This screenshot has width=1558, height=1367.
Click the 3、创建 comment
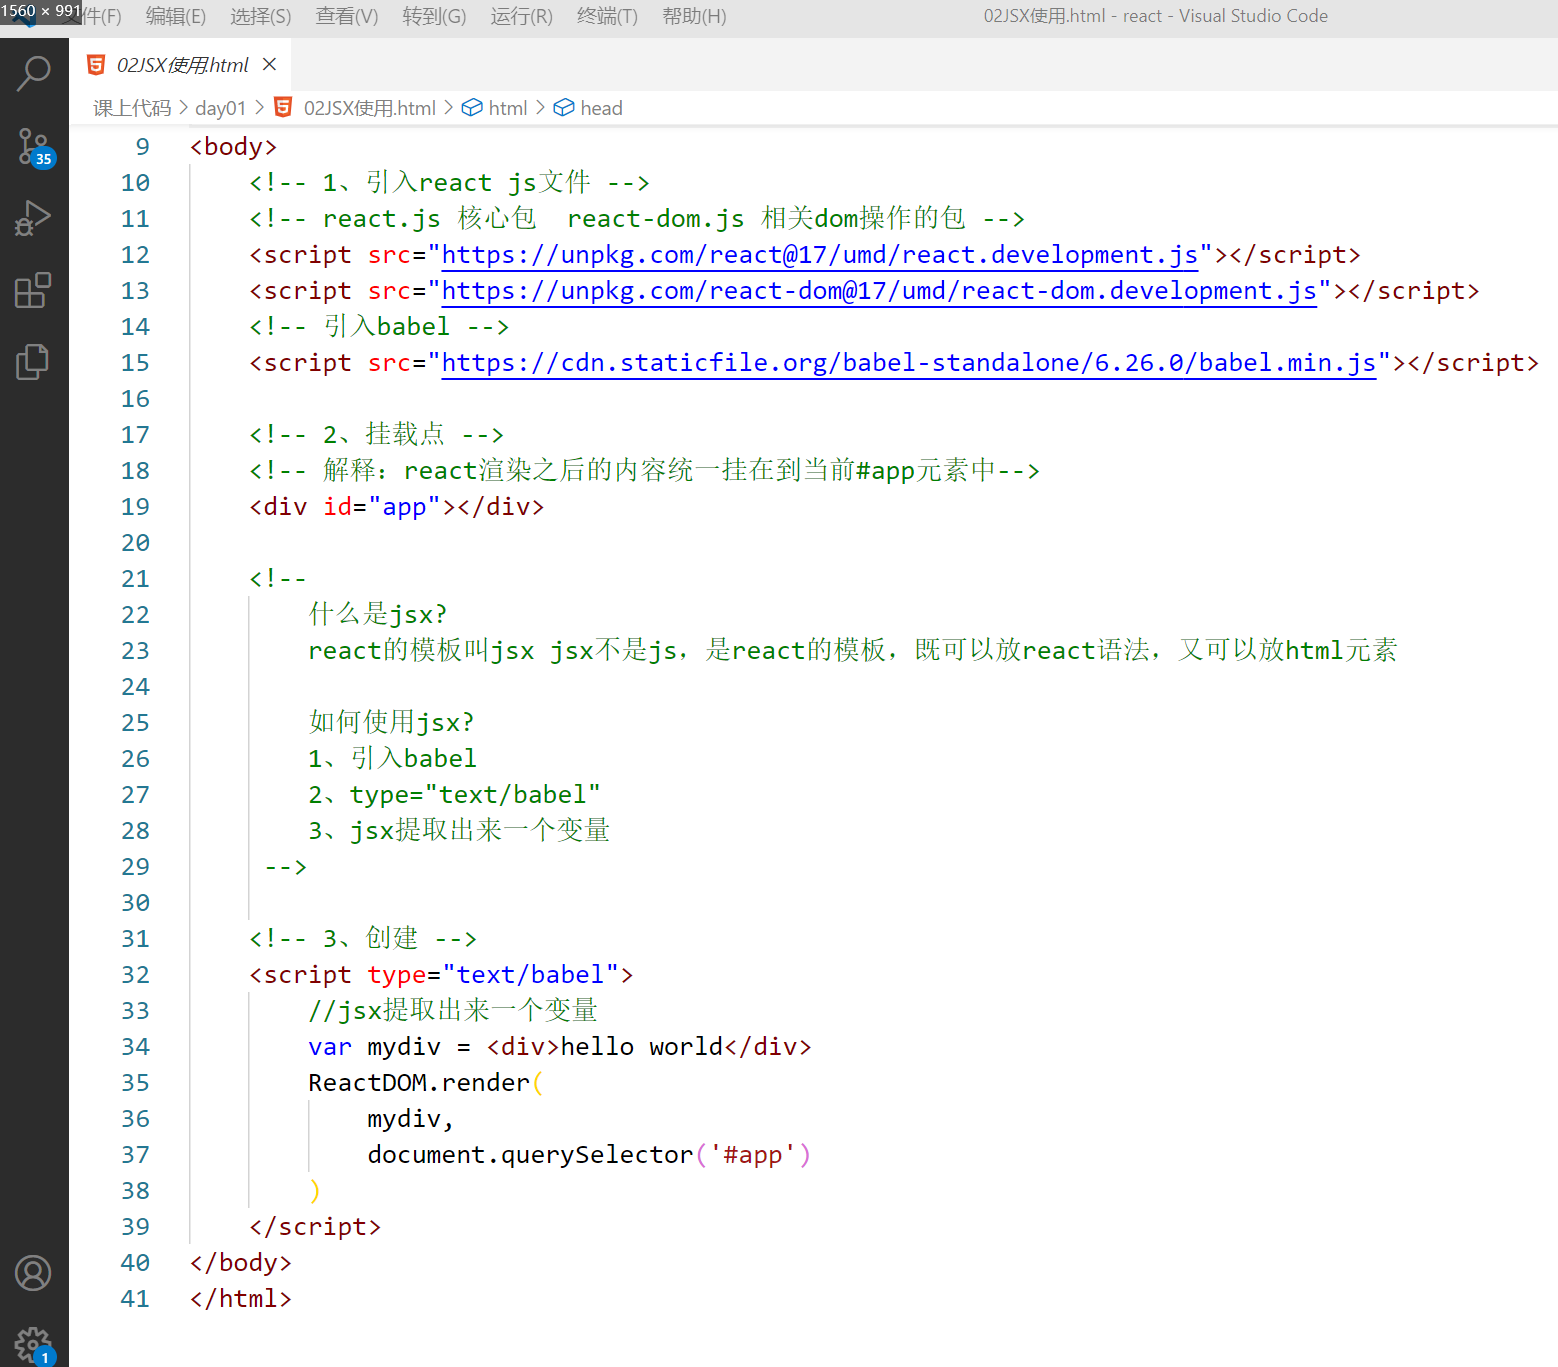[363, 939]
